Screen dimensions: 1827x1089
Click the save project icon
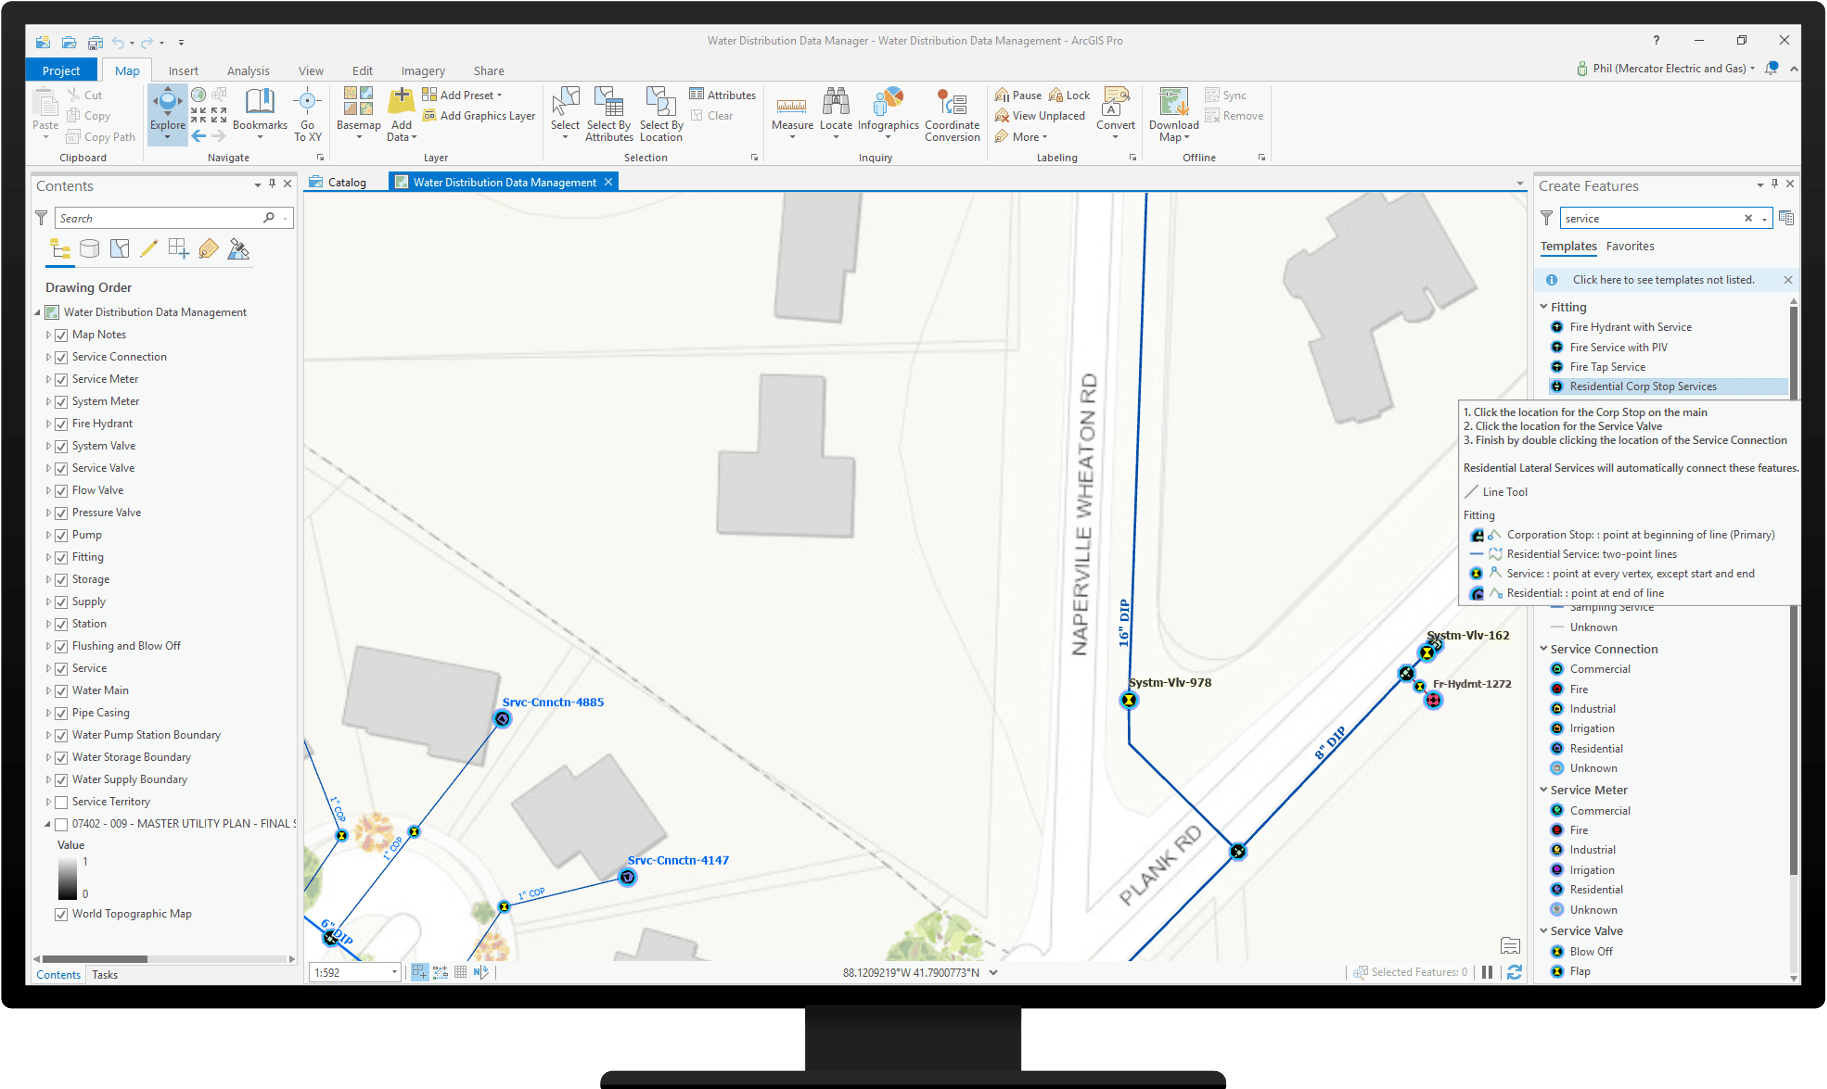(x=95, y=42)
